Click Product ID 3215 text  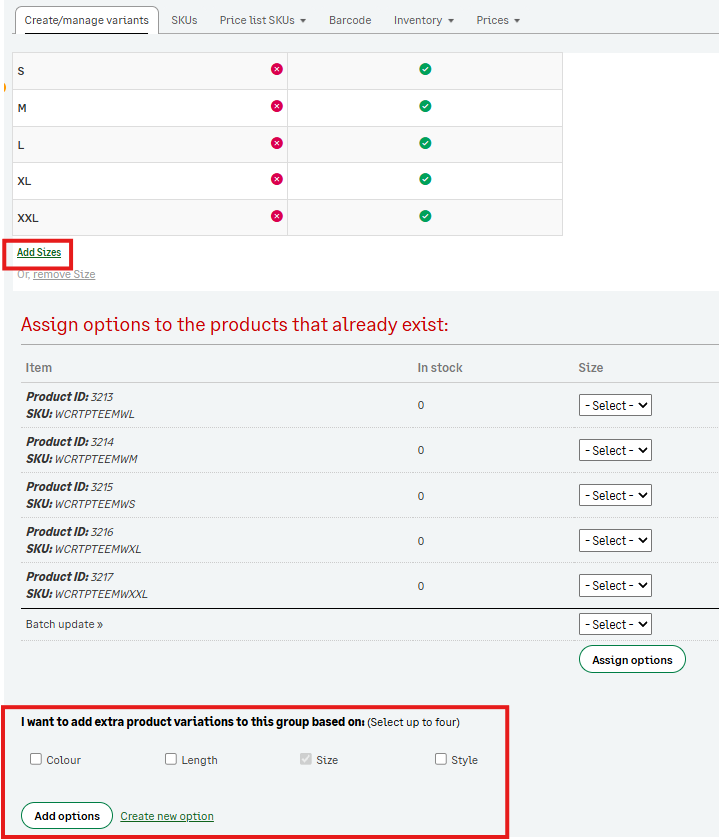(x=70, y=487)
